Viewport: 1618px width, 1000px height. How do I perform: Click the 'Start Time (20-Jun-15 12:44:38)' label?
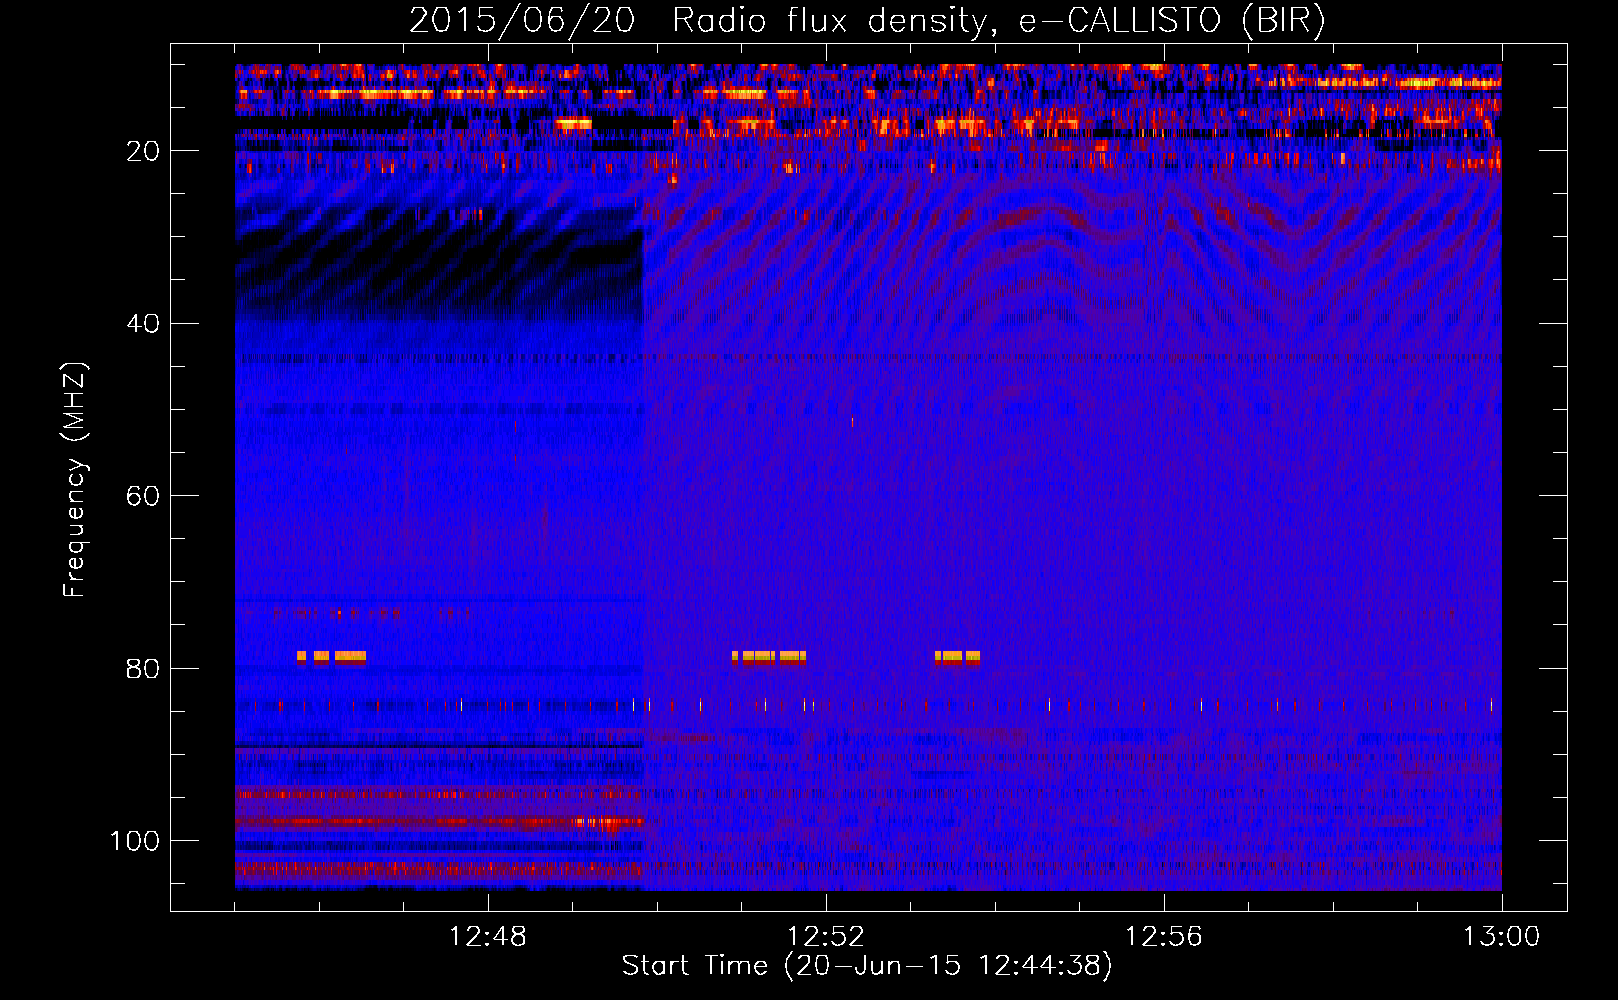(x=867, y=966)
